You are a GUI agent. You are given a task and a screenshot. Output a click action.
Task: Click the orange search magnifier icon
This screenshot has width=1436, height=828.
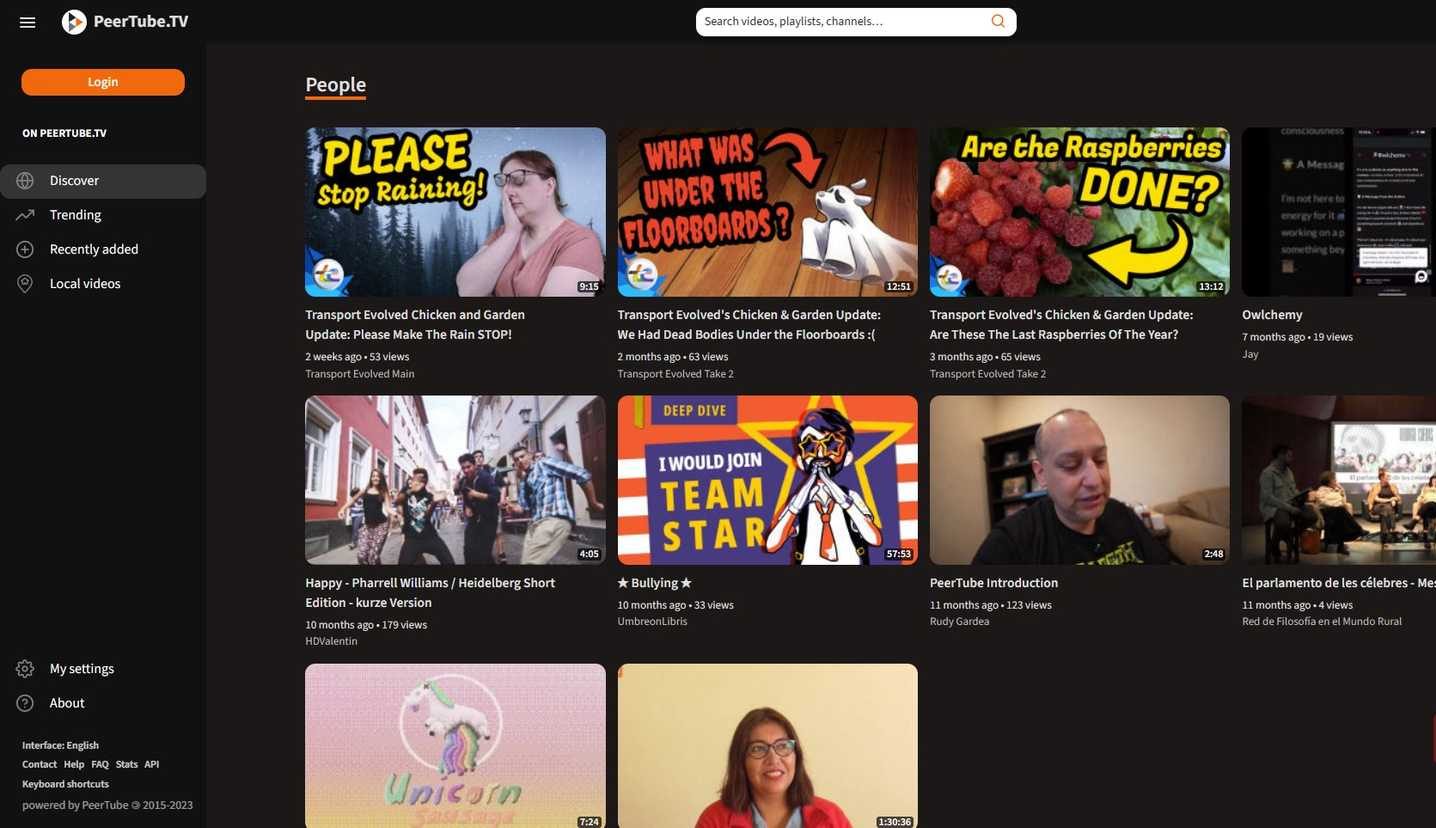[x=997, y=20]
